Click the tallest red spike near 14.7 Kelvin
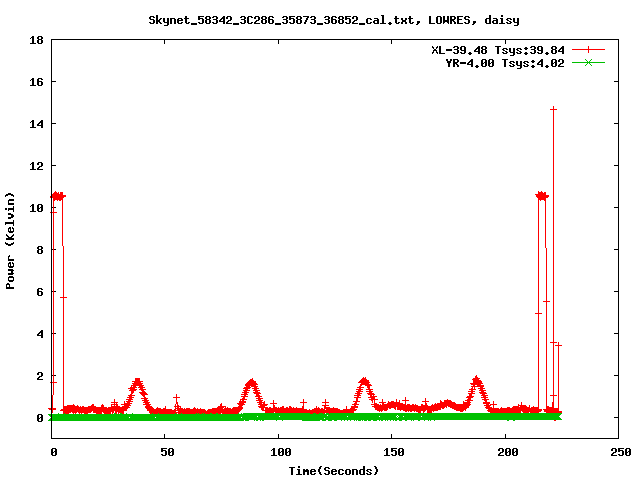Image resolution: width=640 pixels, height=480 pixels. click(x=553, y=109)
